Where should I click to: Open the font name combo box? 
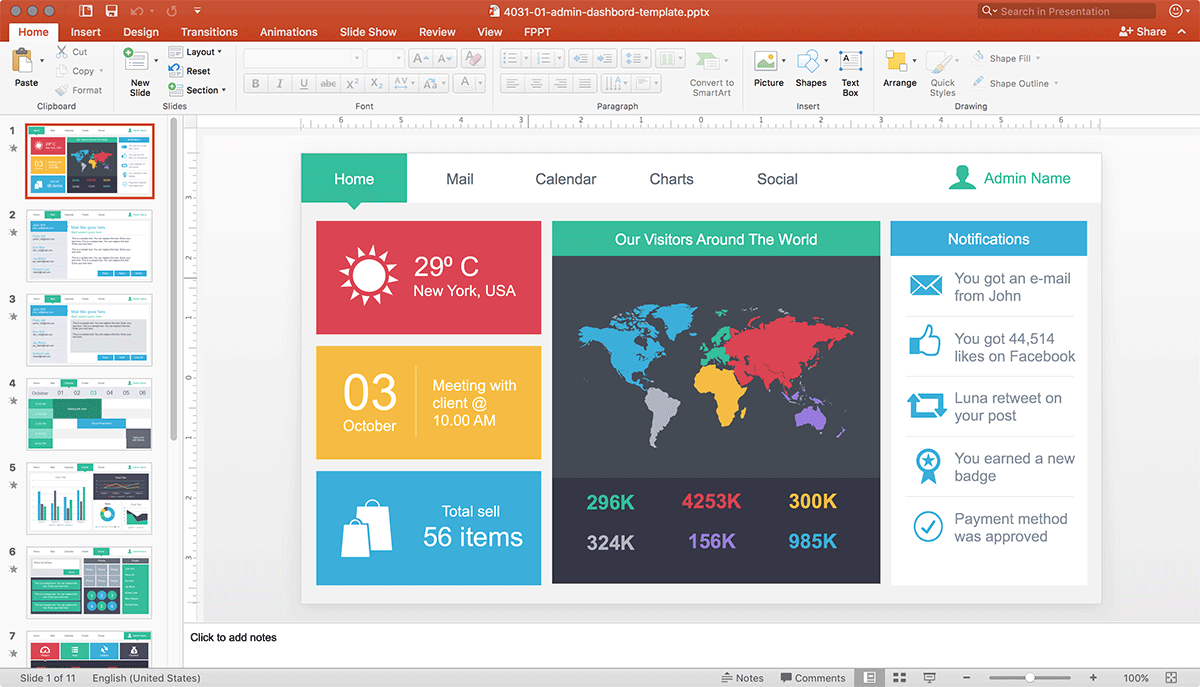[303, 59]
